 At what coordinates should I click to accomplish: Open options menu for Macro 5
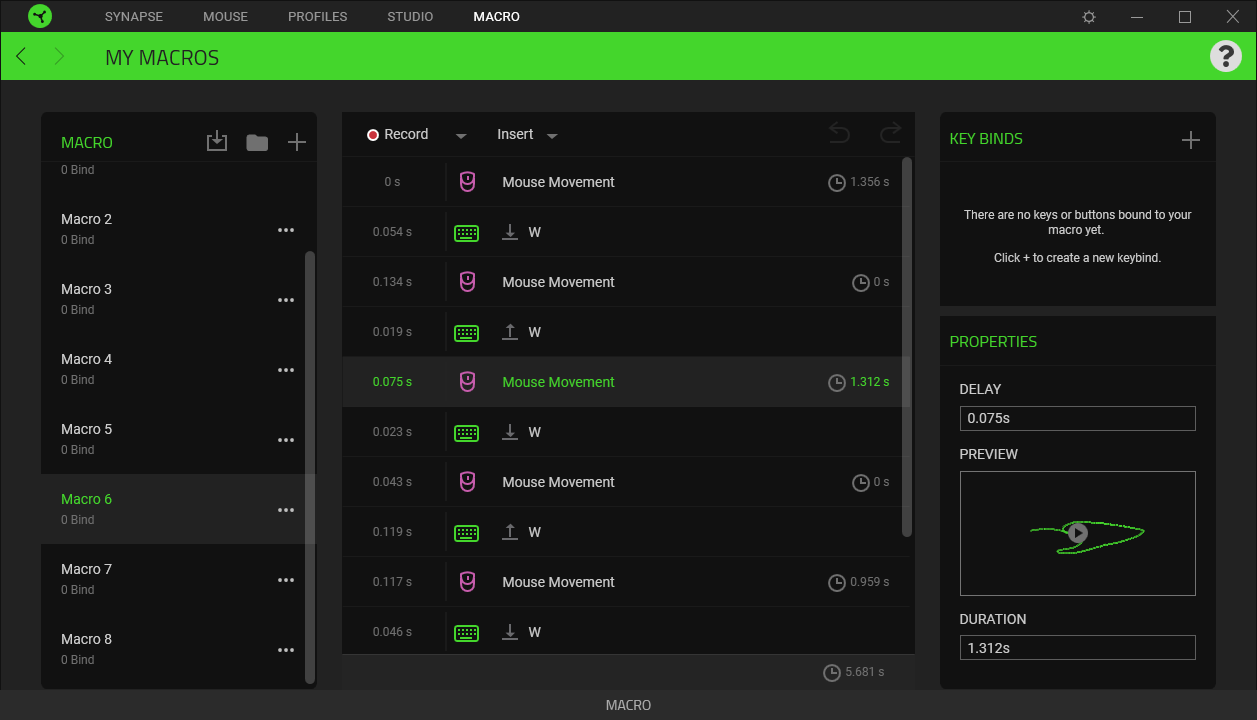click(286, 440)
